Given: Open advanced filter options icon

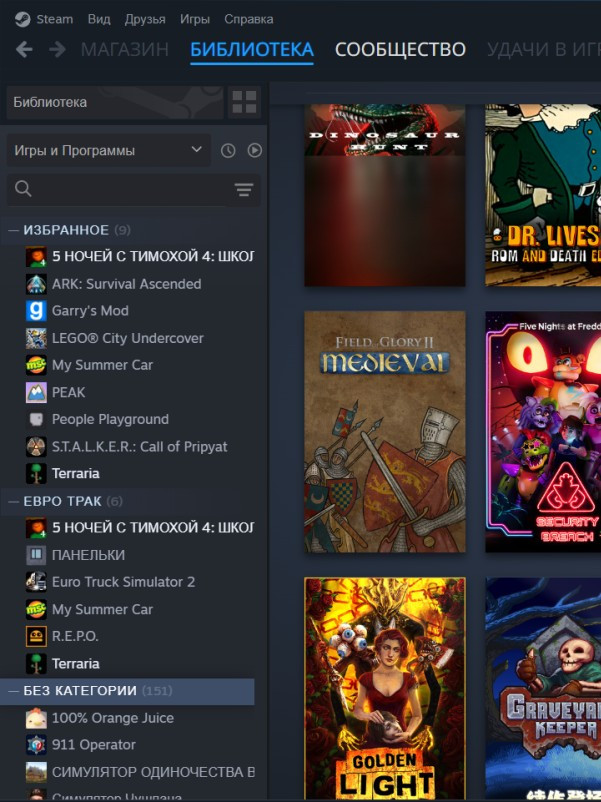Looking at the screenshot, I should pos(244,190).
